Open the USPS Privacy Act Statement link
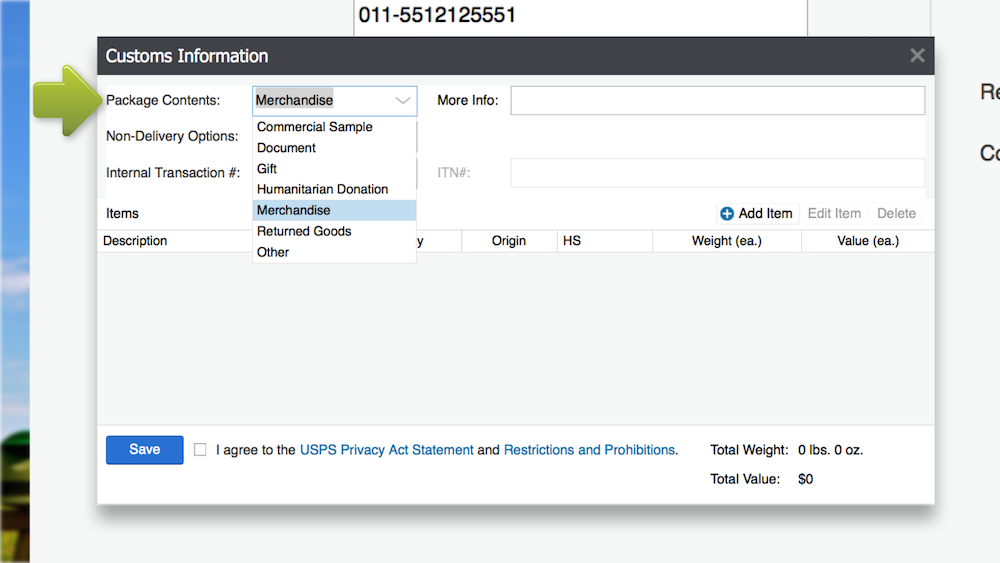The image size is (1000, 563). pyautogui.click(x=386, y=450)
